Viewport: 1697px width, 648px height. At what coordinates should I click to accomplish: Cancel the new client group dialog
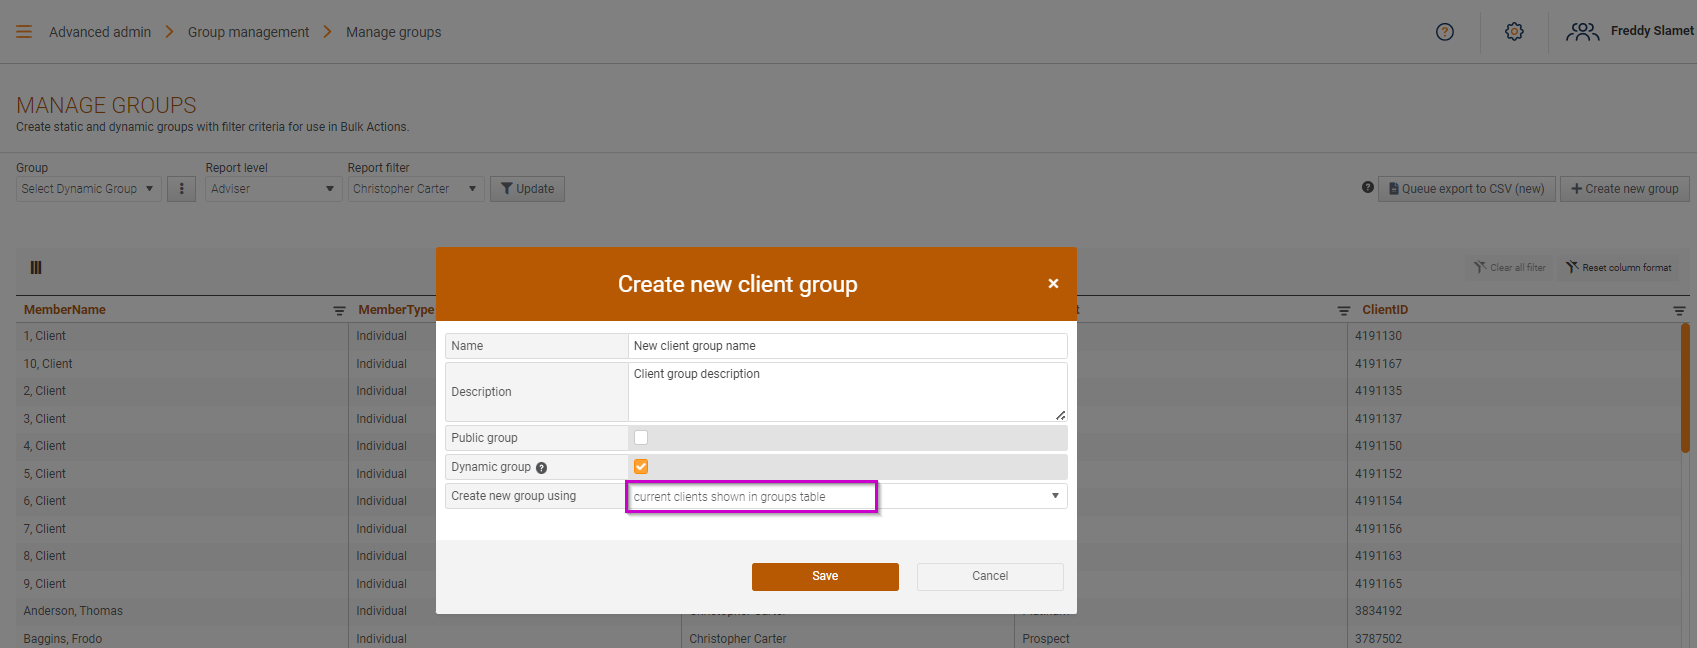990,577
